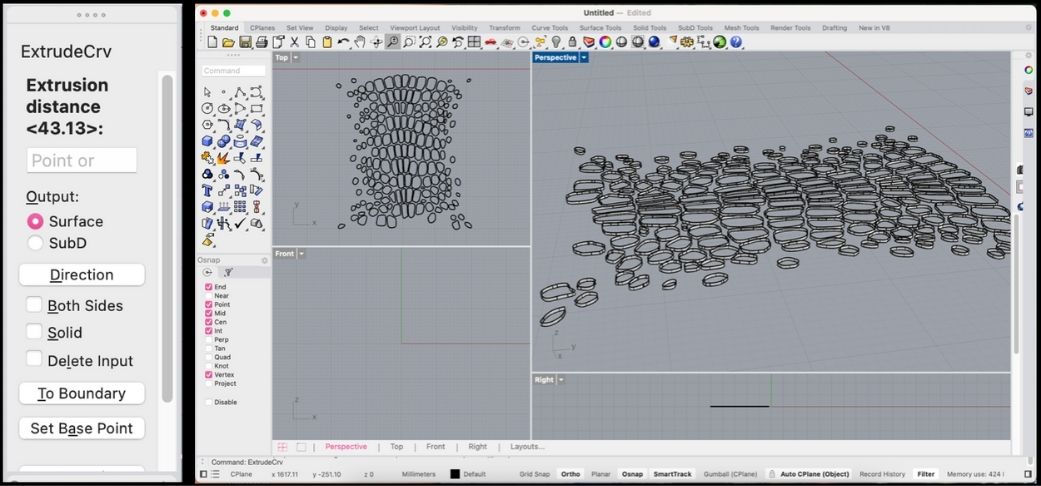Select the Pan view hand icon
This screenshot has width=1041, height=486.
click(359, 42)
